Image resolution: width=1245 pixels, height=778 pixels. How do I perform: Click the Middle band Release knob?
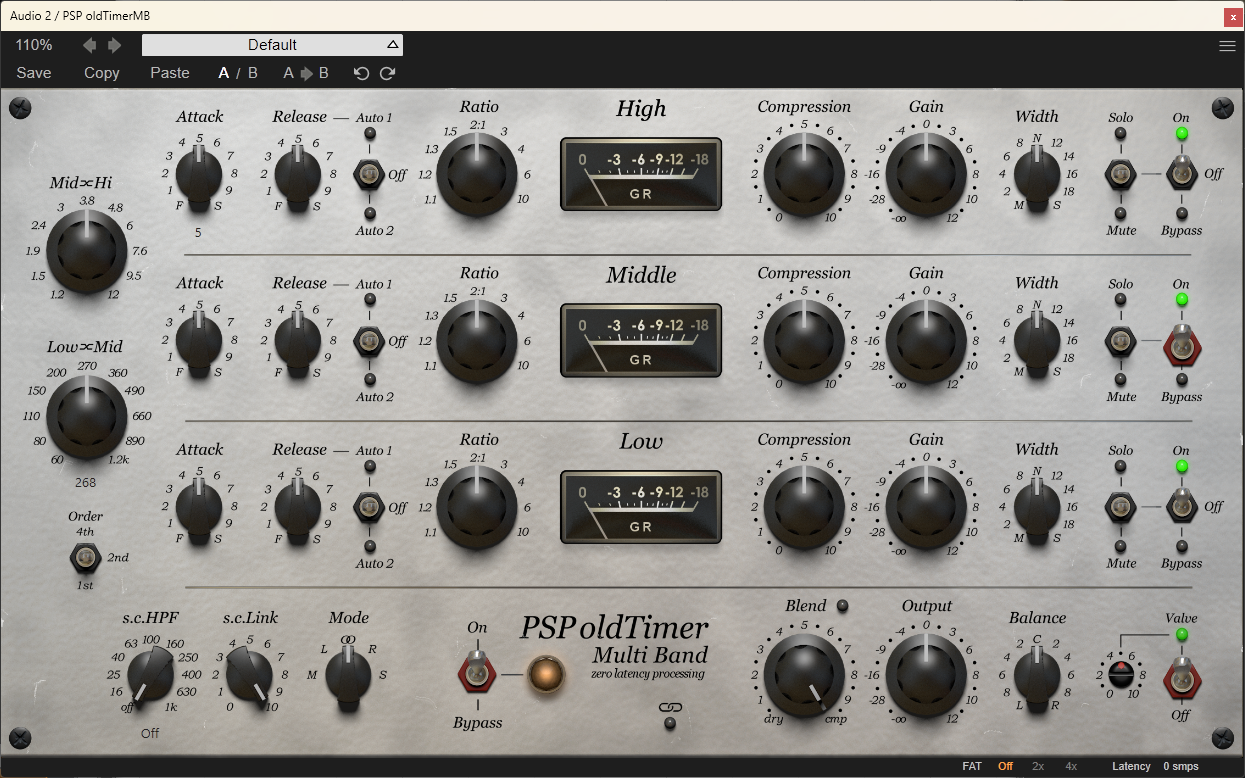pyautogui.click(x=297, y=340)
